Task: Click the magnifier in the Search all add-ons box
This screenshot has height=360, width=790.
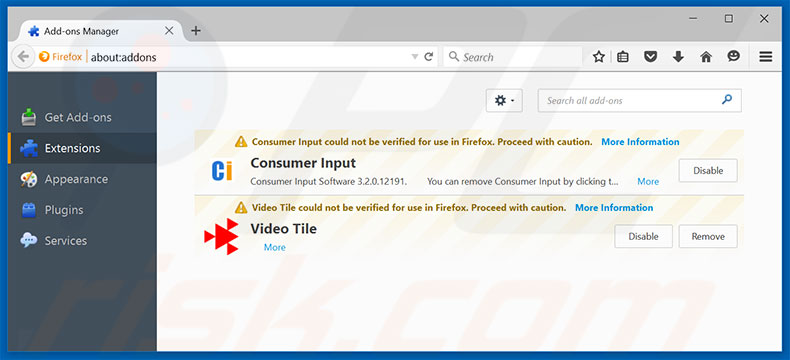Action: [x=727, y=100]
